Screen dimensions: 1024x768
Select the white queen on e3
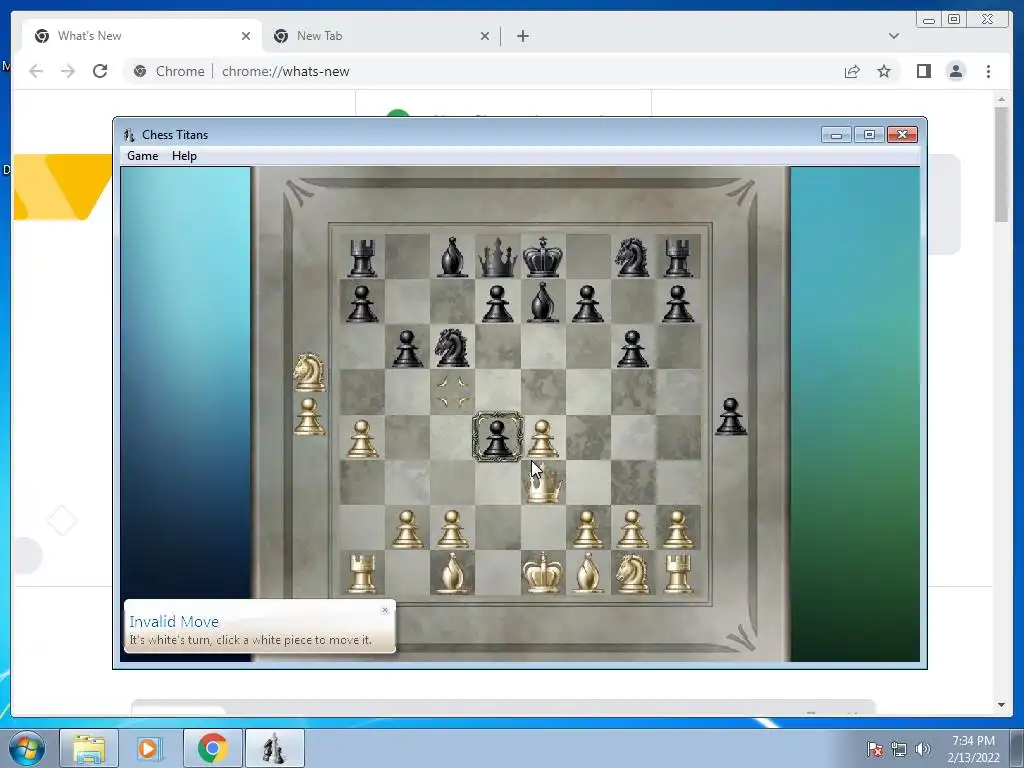coord(543,485)
